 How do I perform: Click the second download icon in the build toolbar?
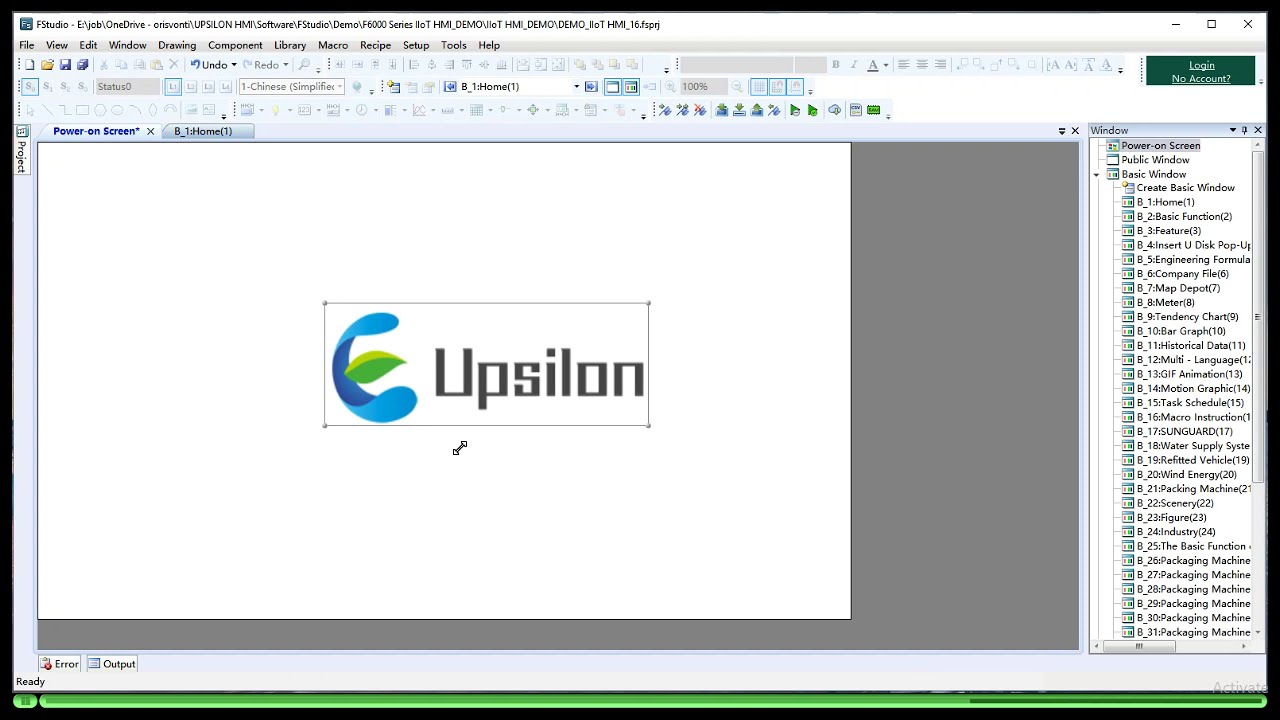coord(739,110)
